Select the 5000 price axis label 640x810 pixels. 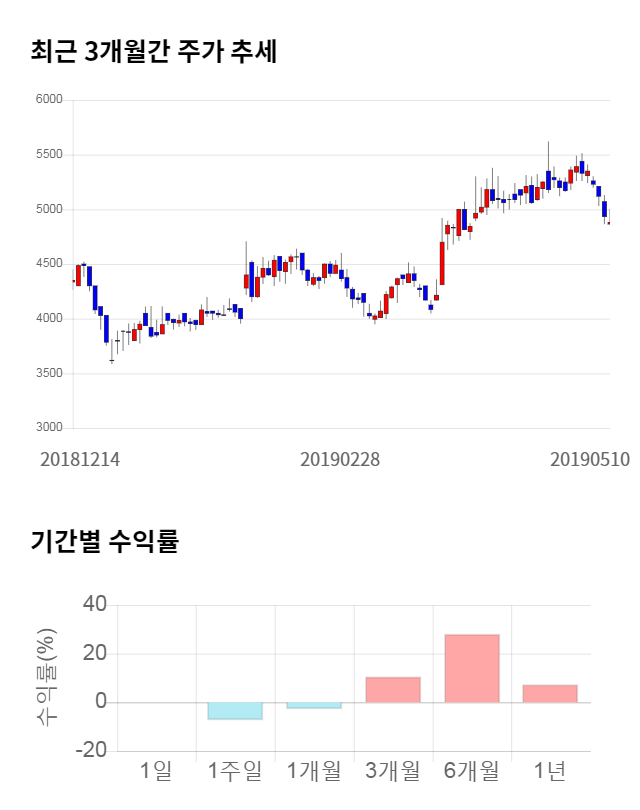[50, 209]
